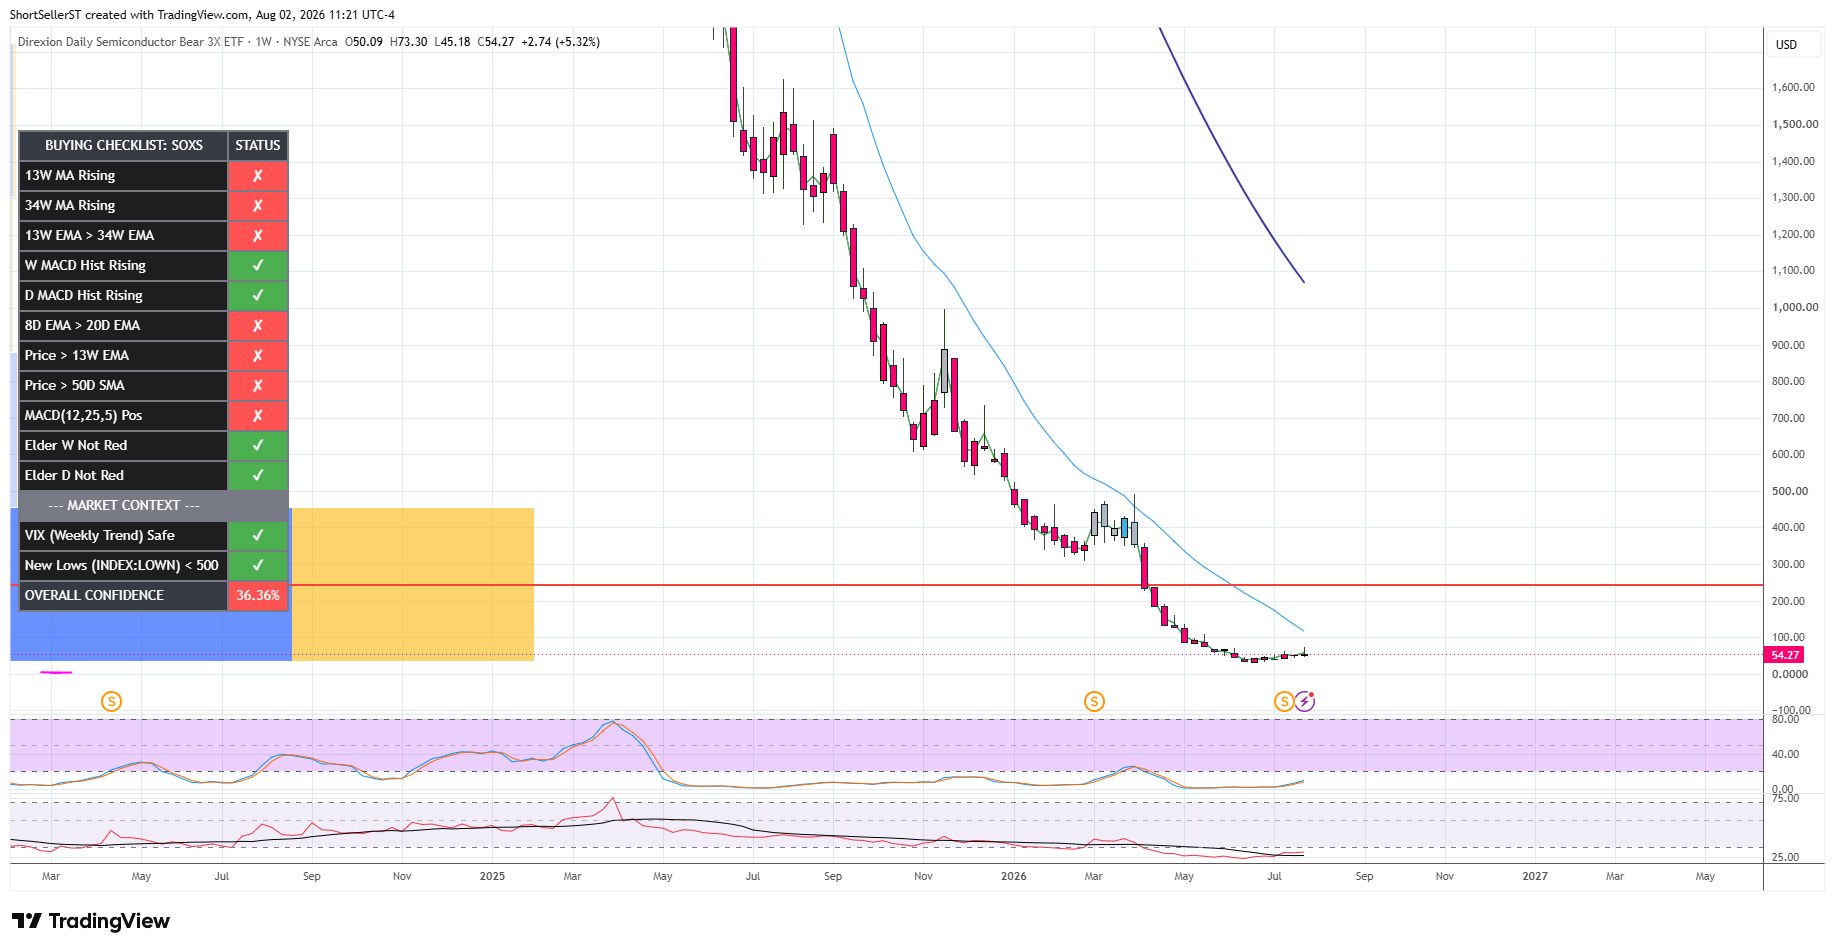Click the green check status for VIX (Weekly Trend) Safe

(x=258, y=535)
